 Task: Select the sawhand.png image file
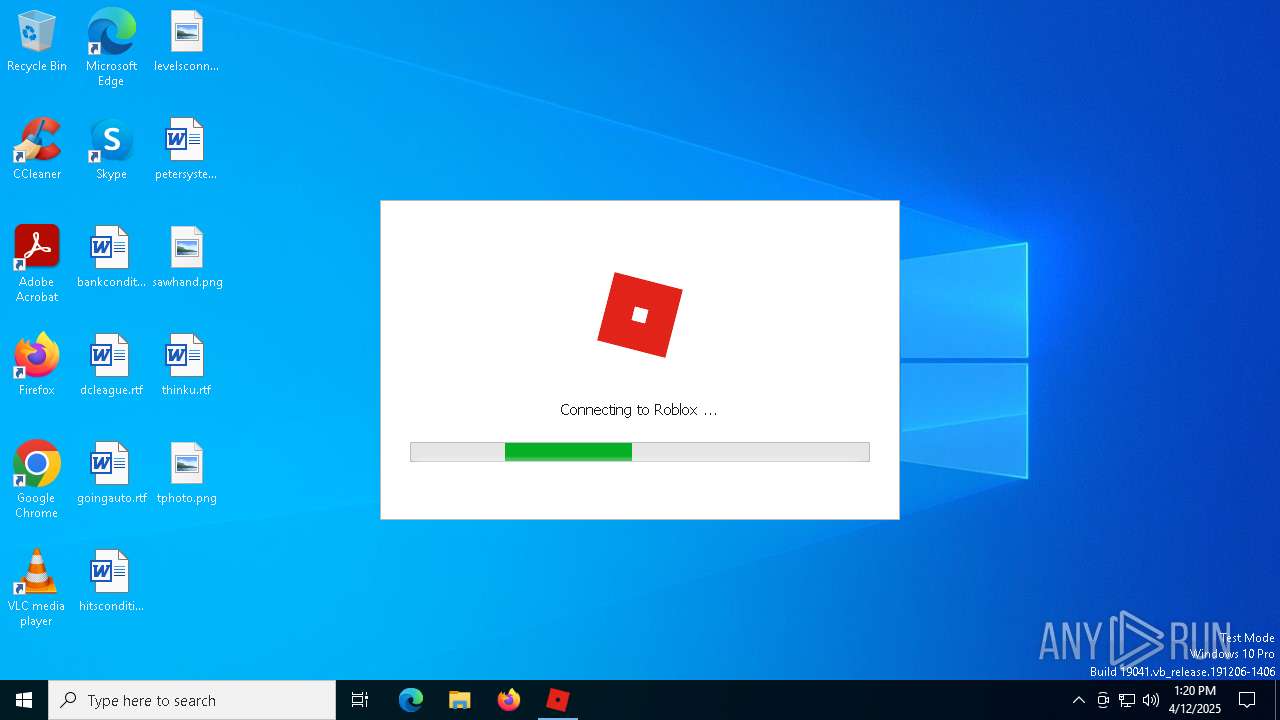pyautogui.click(x=187, y=258)
